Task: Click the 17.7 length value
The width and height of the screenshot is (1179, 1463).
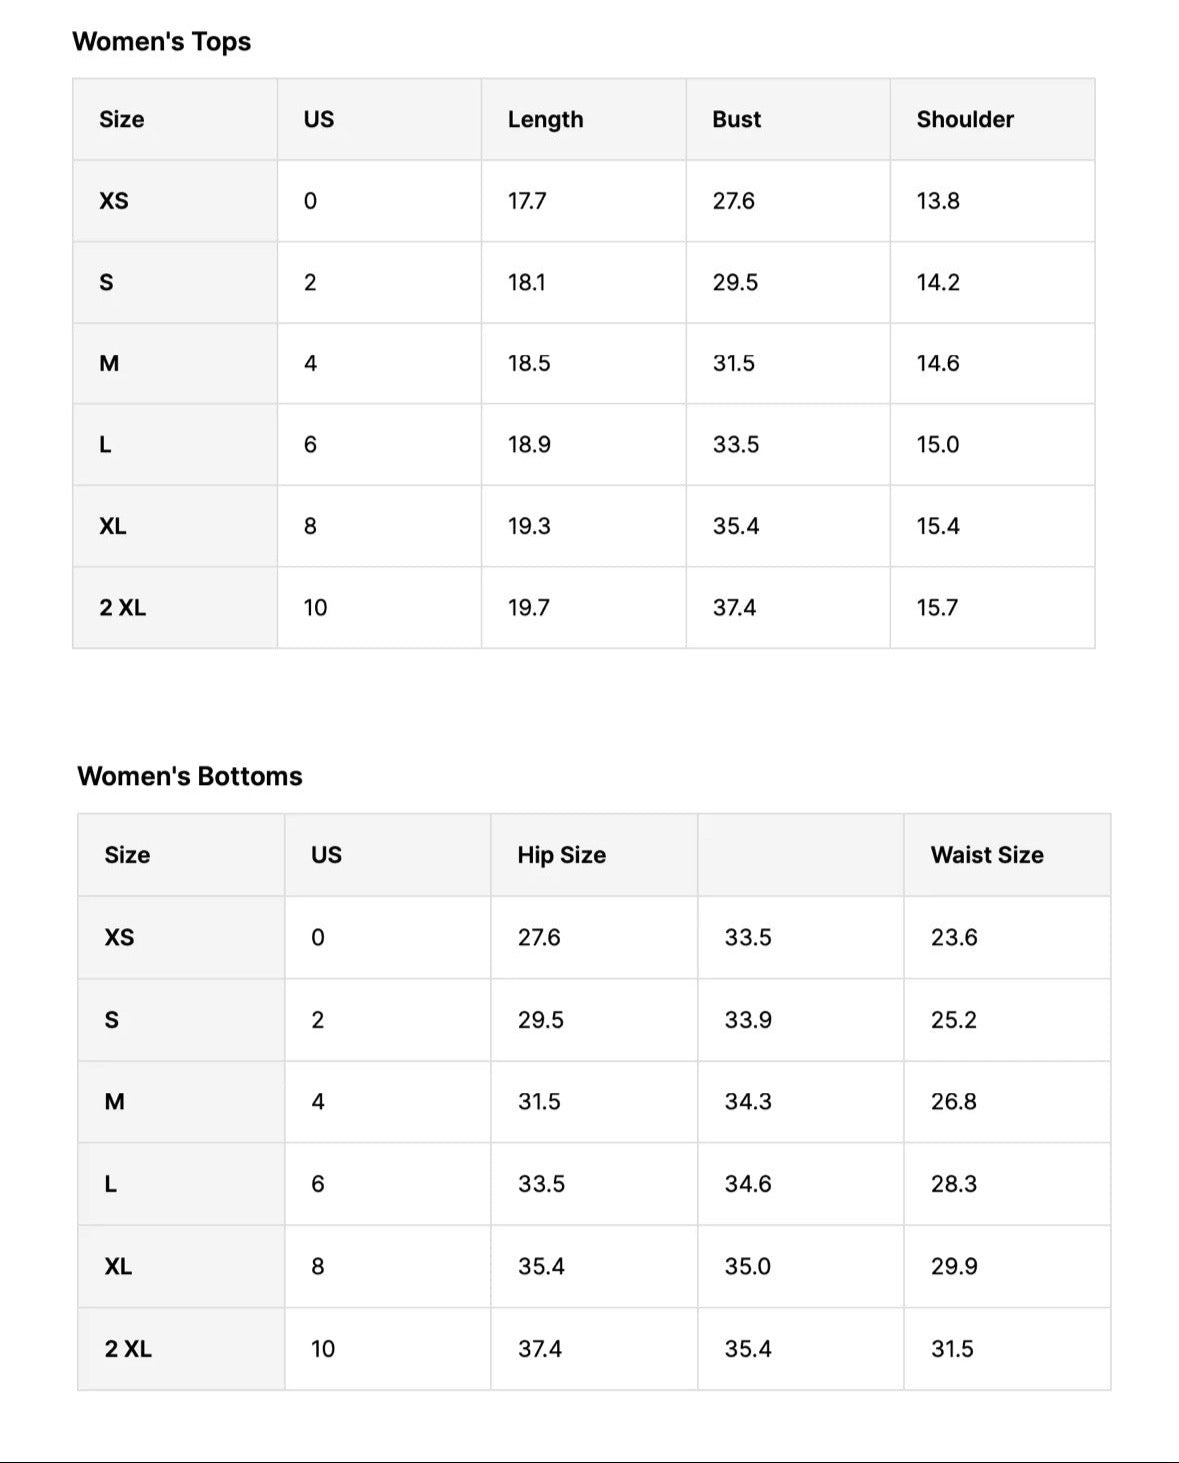Action: [x=527, y=201]
